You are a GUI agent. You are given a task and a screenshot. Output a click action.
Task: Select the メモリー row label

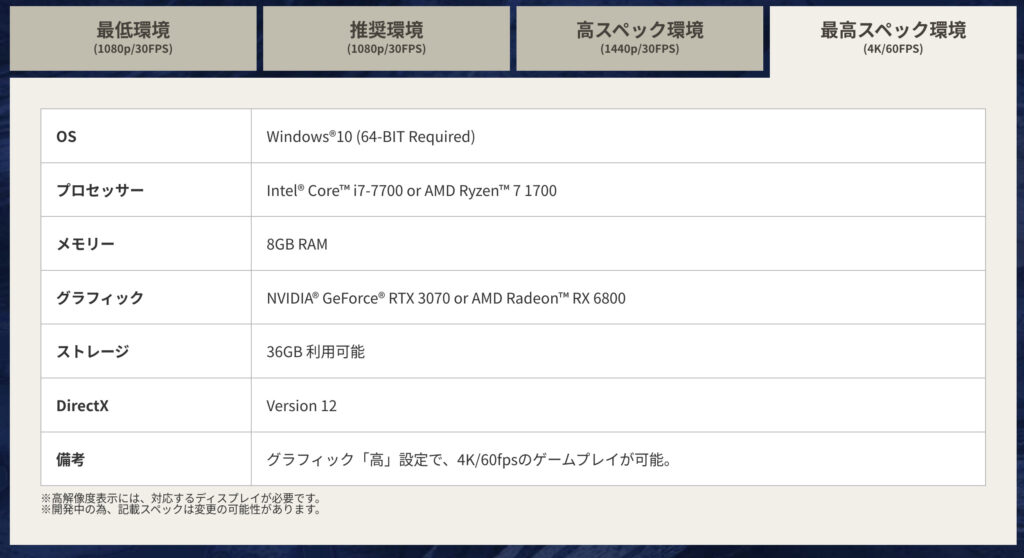pos(85,244)
